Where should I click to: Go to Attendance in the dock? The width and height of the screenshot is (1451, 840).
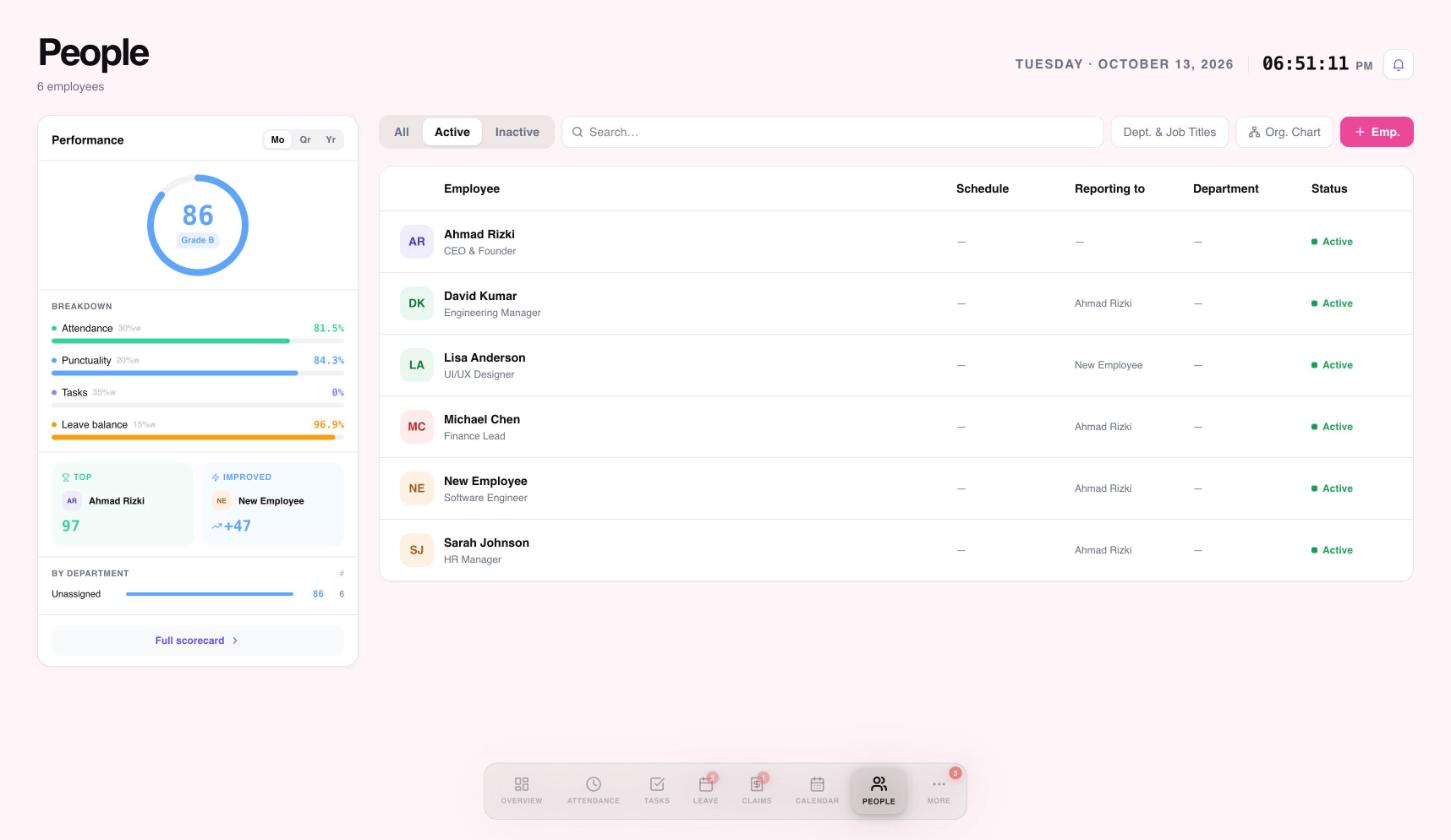click(x=593, y=790)
